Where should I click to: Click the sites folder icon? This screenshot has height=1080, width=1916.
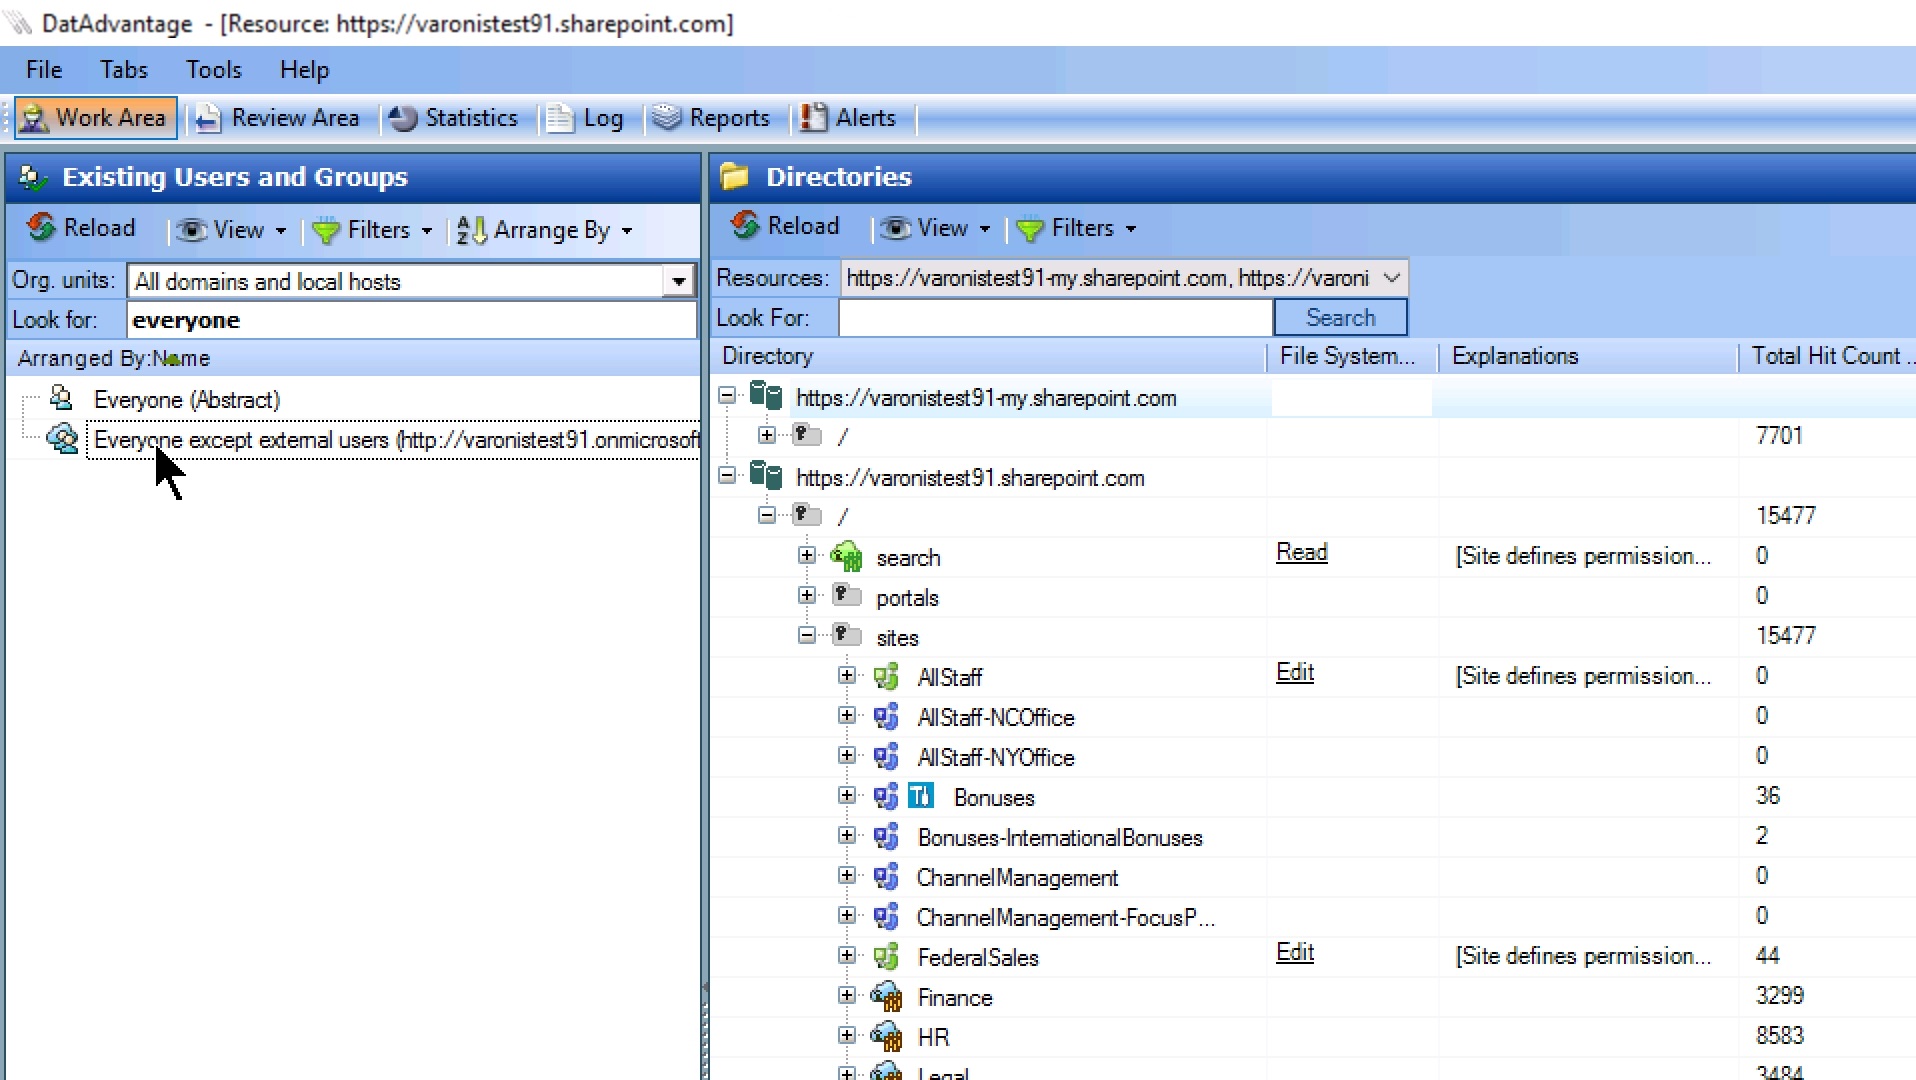pyautogui.click(x=846, y=635)
